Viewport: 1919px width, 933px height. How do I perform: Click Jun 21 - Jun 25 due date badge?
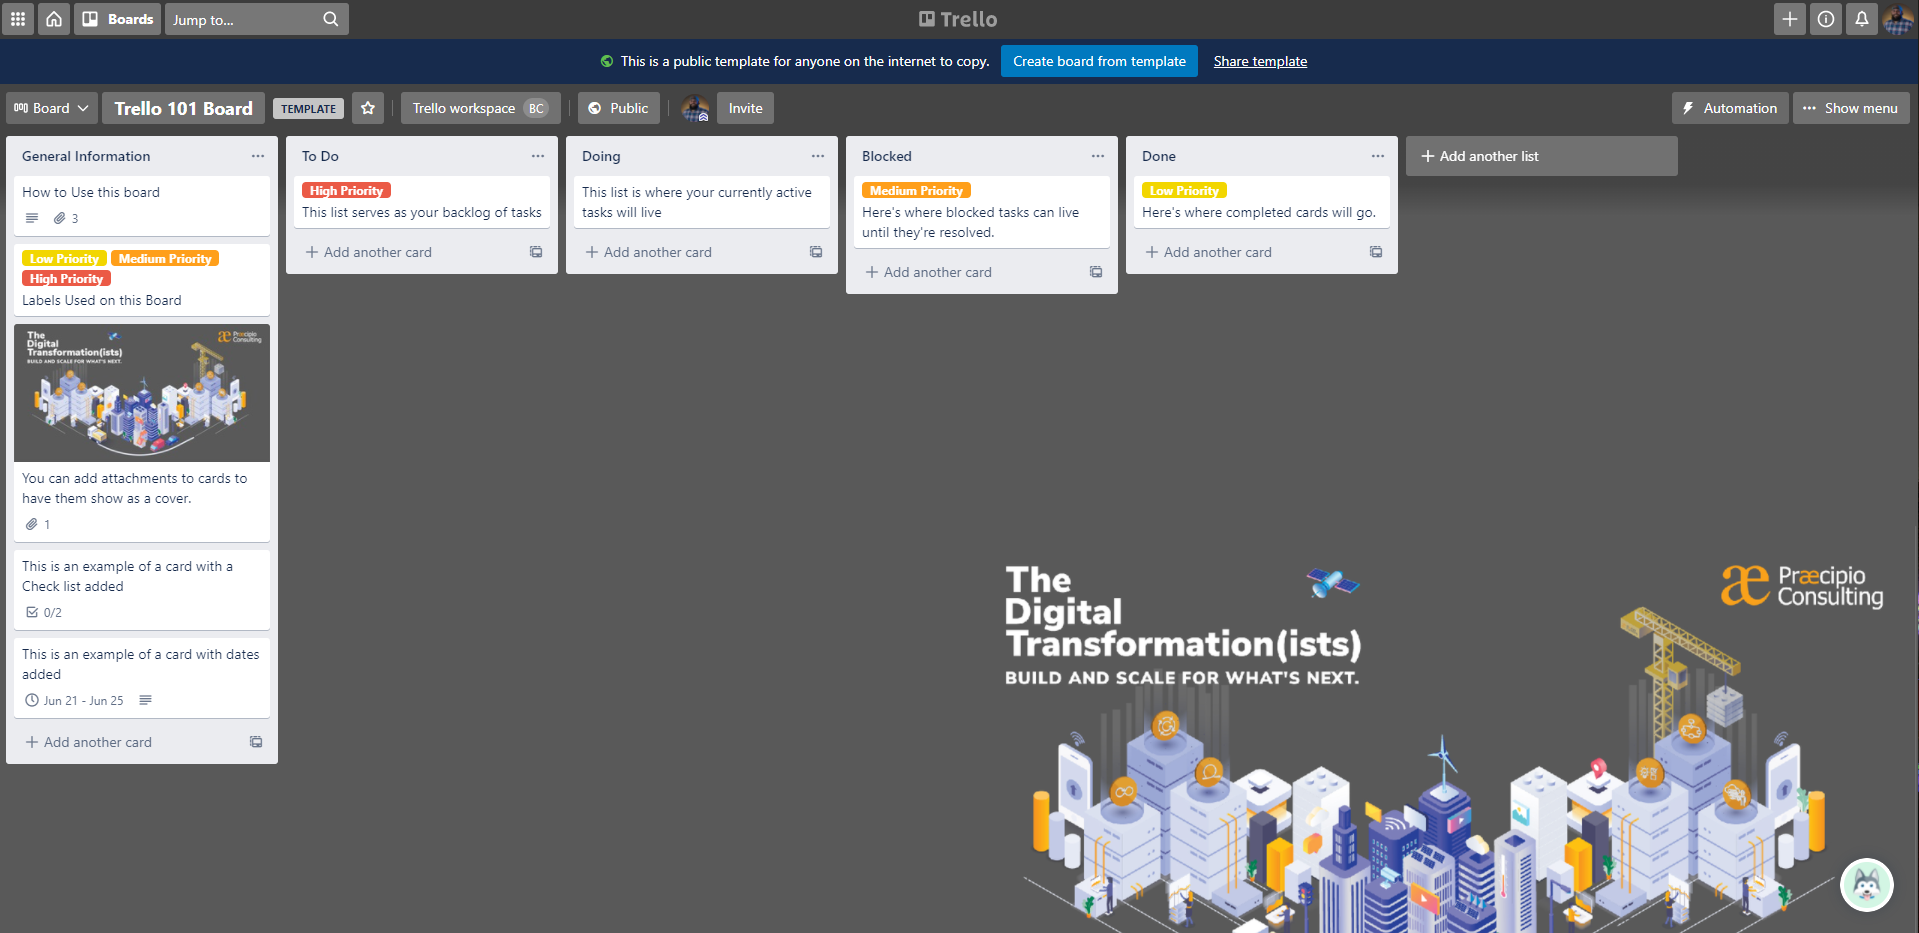(75, 700)
